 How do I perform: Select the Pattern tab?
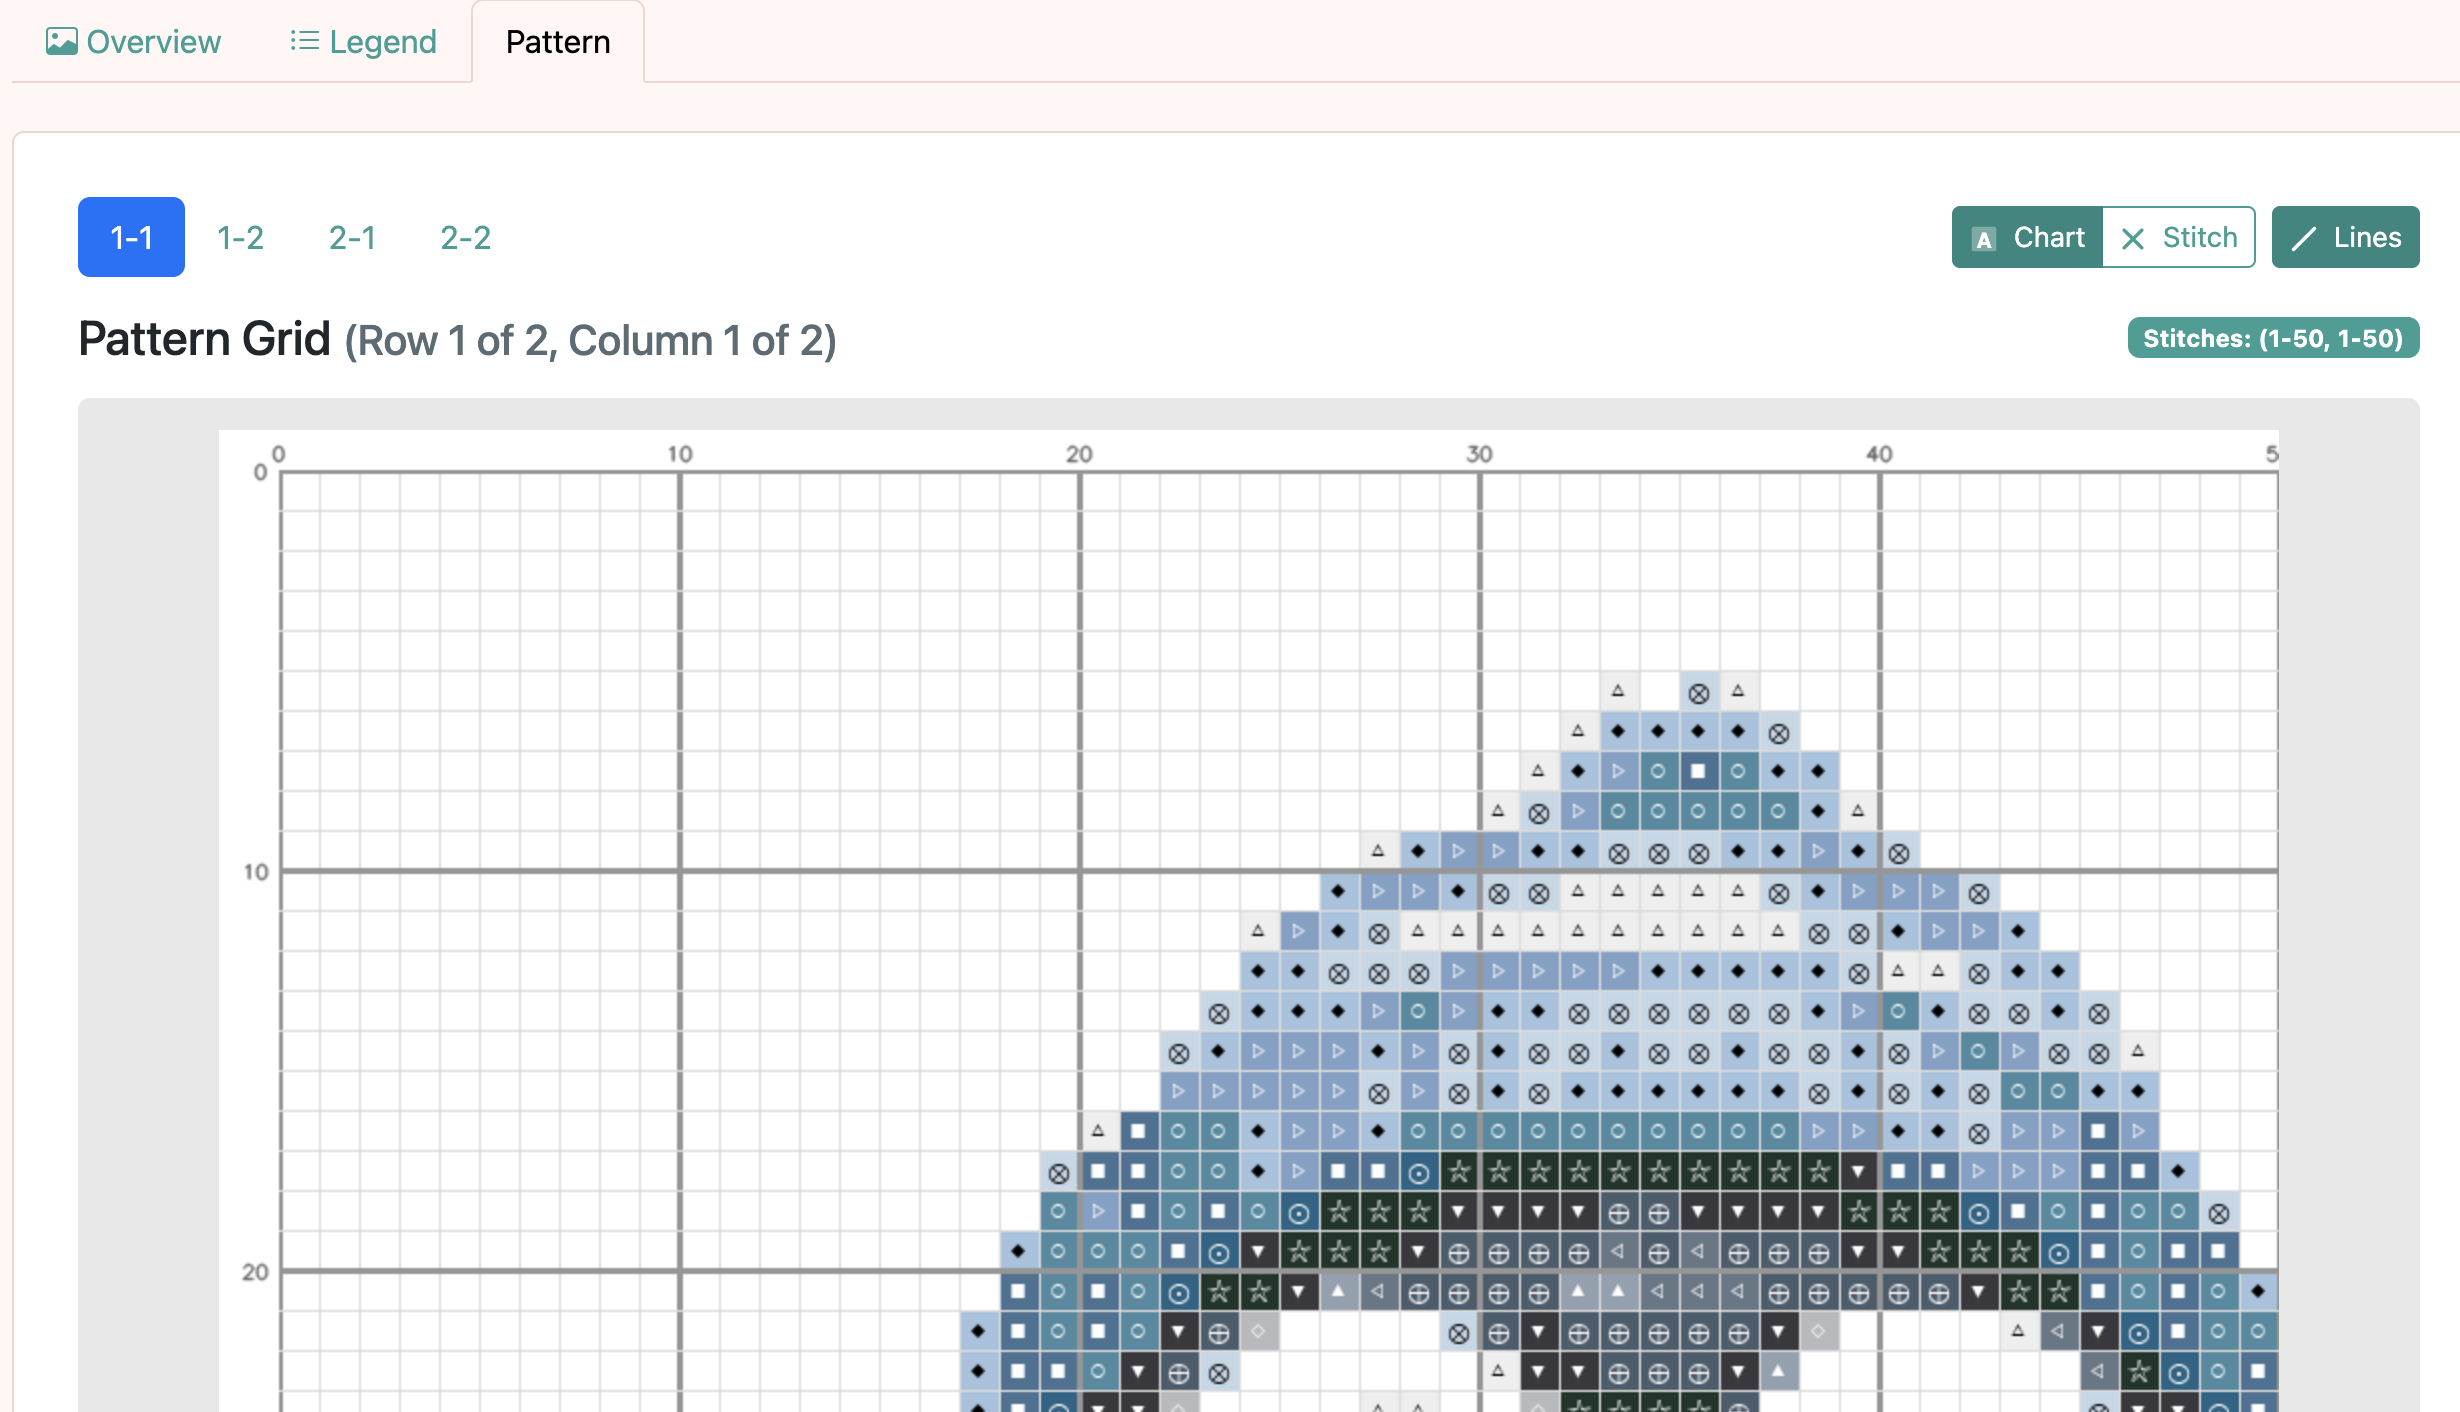[557, 41]
